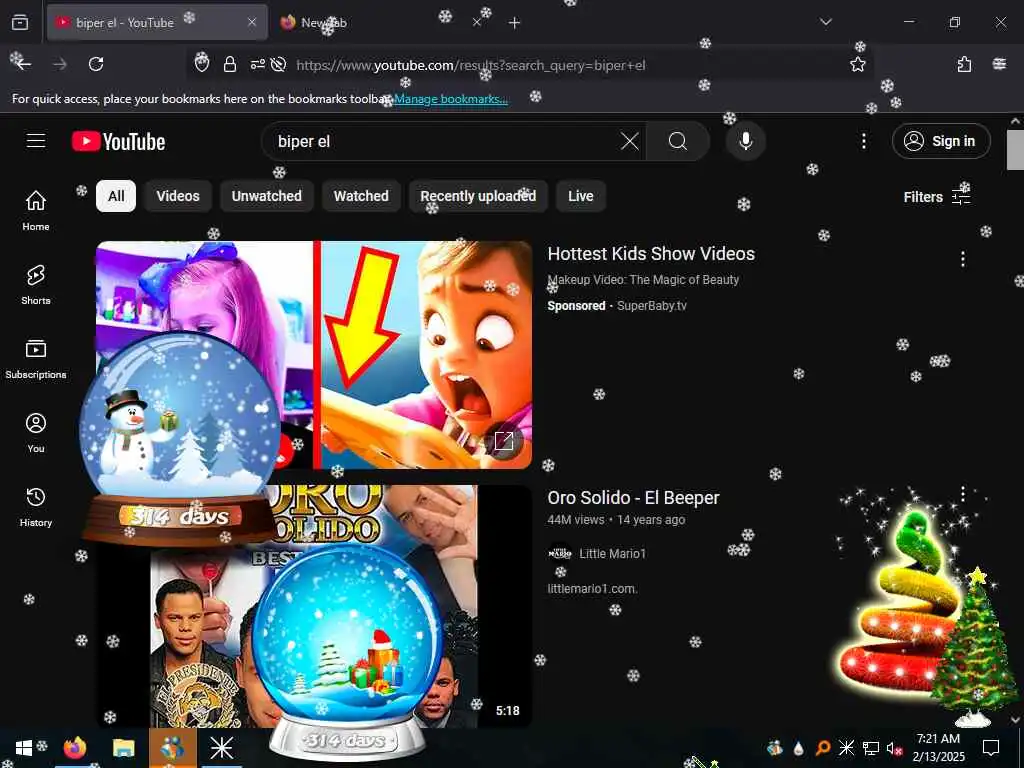Open more options for Oro Solido video
Screen dimensions: 1024x768
coord(962,493)
